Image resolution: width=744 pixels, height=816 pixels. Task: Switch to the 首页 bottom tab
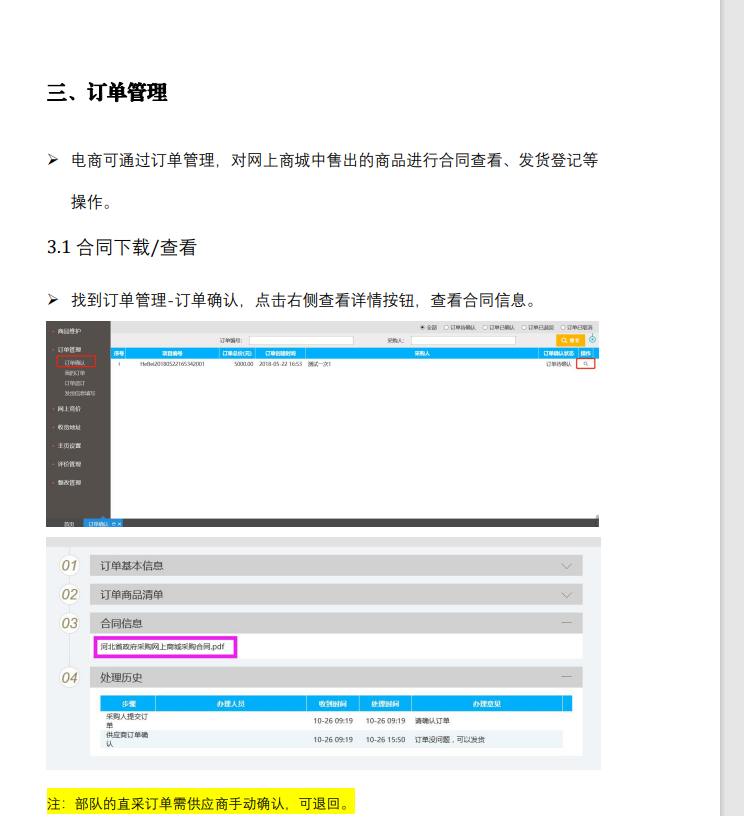[69, 523]
